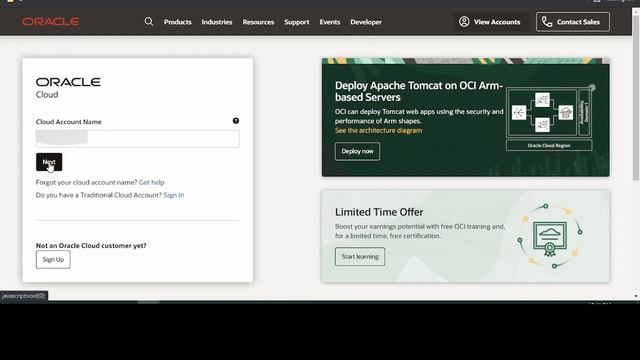Click the Cloud Account Name input field

(138, 138)
